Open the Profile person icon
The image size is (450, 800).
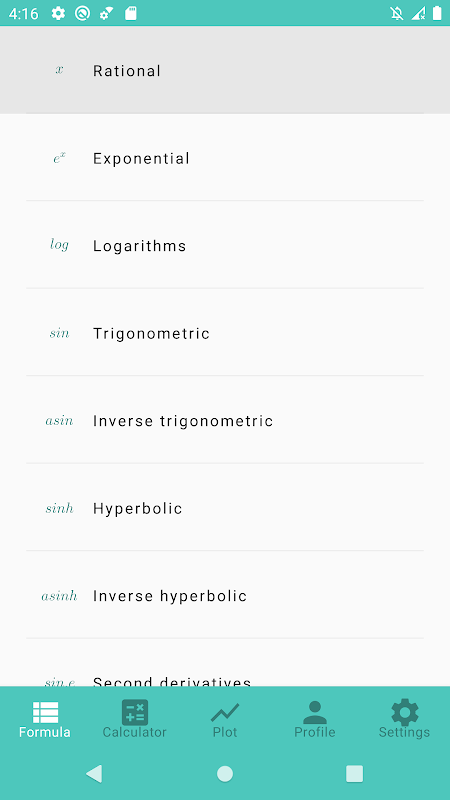(315, 712)
